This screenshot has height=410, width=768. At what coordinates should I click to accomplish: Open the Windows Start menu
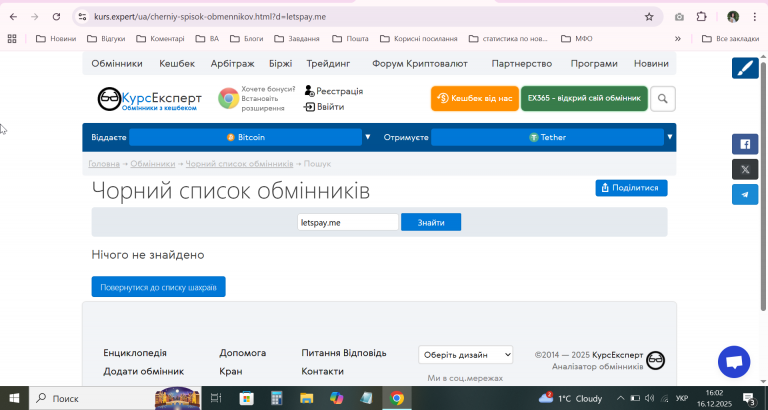click(x=14, y=398)
